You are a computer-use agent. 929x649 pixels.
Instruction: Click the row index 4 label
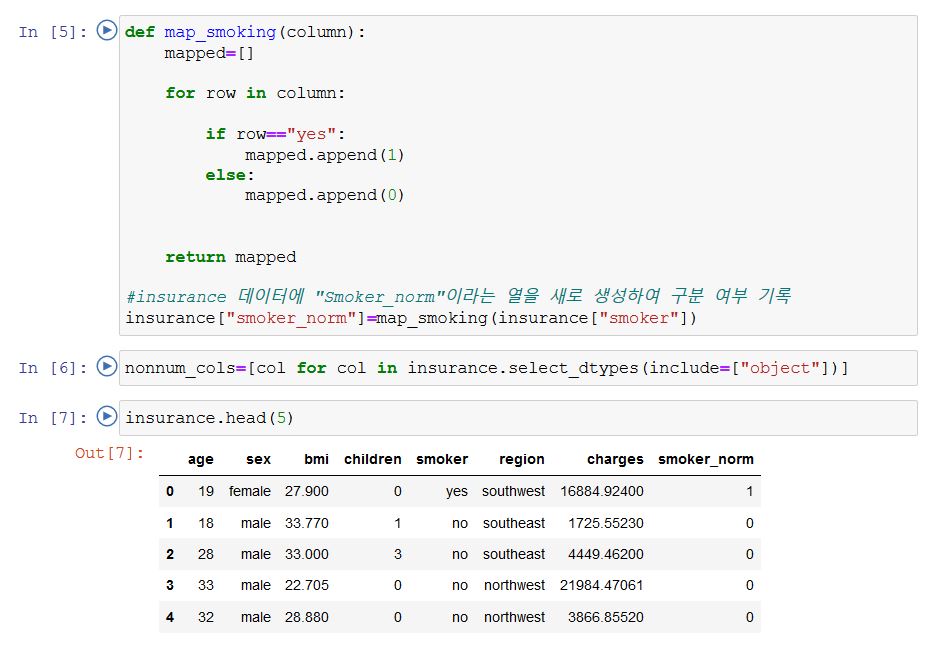coord(170,617)
